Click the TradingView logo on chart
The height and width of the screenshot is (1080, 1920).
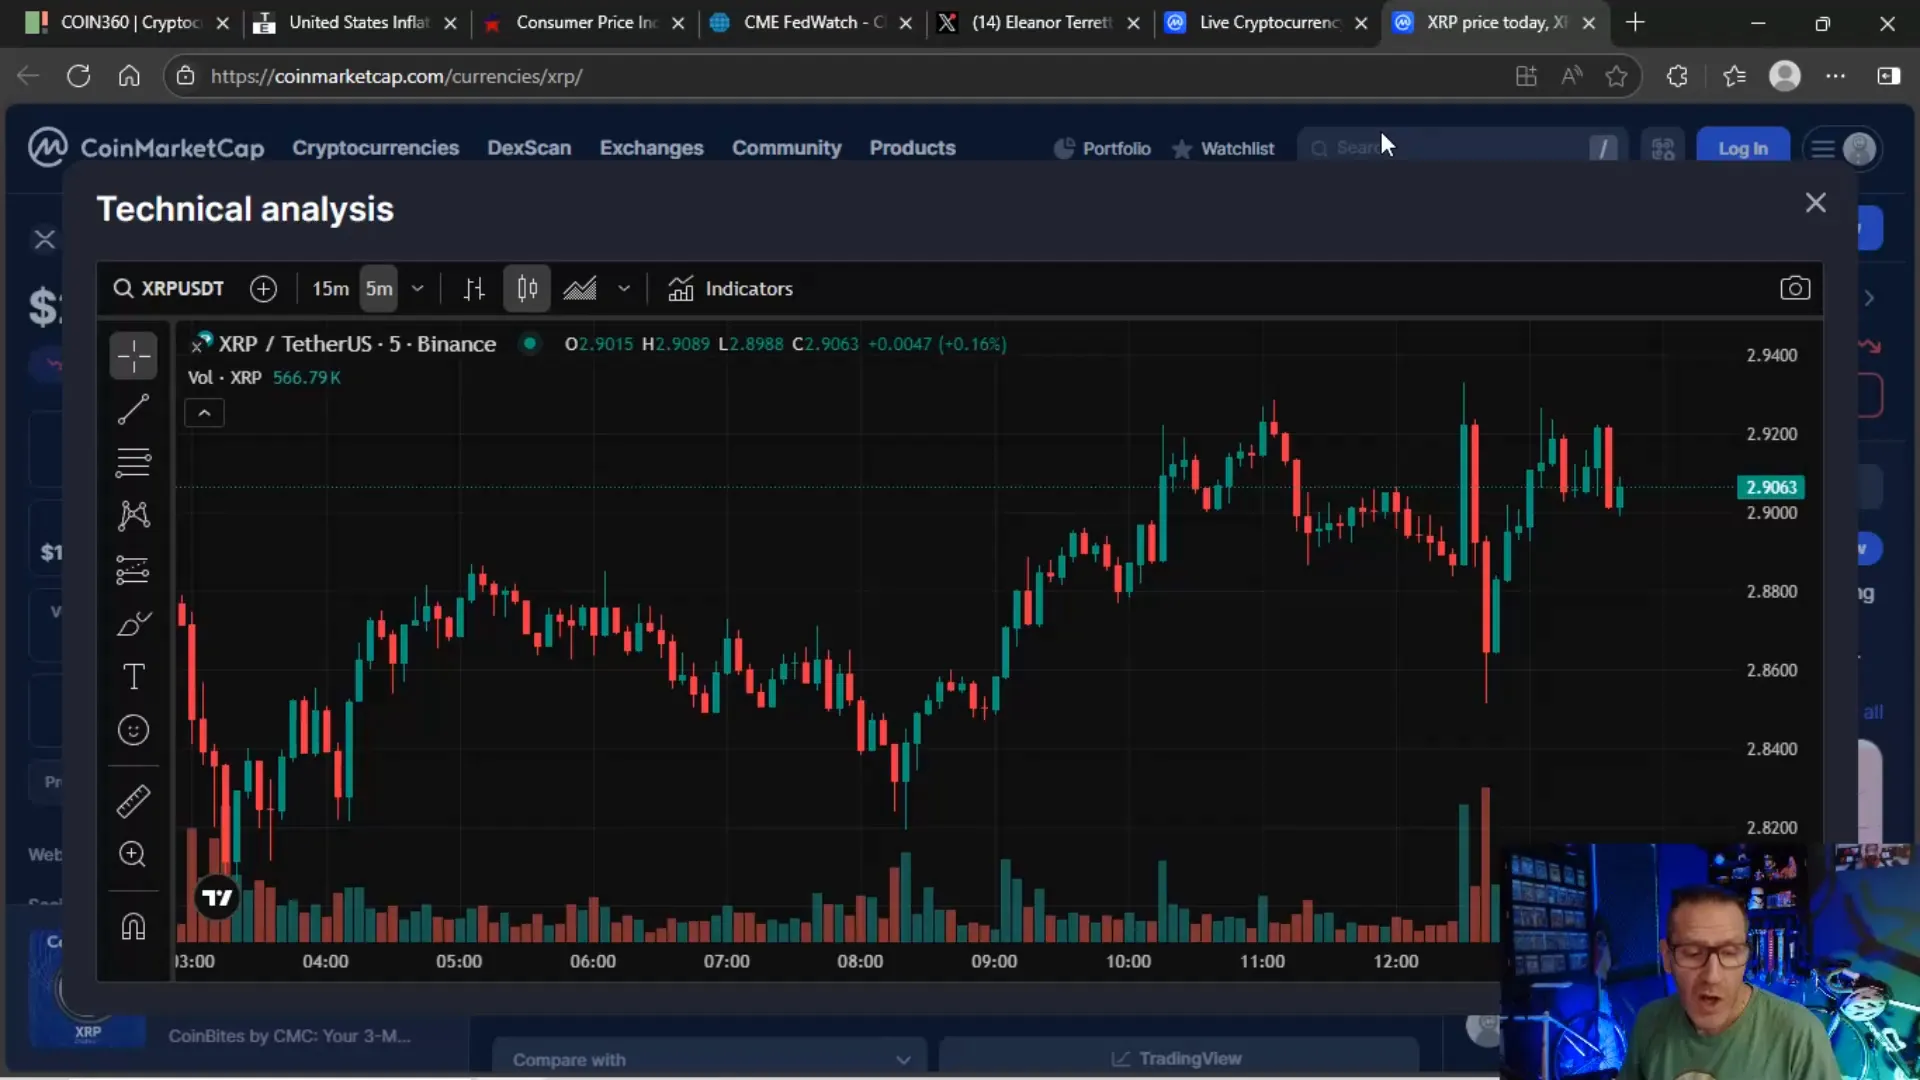coord(217,897)
